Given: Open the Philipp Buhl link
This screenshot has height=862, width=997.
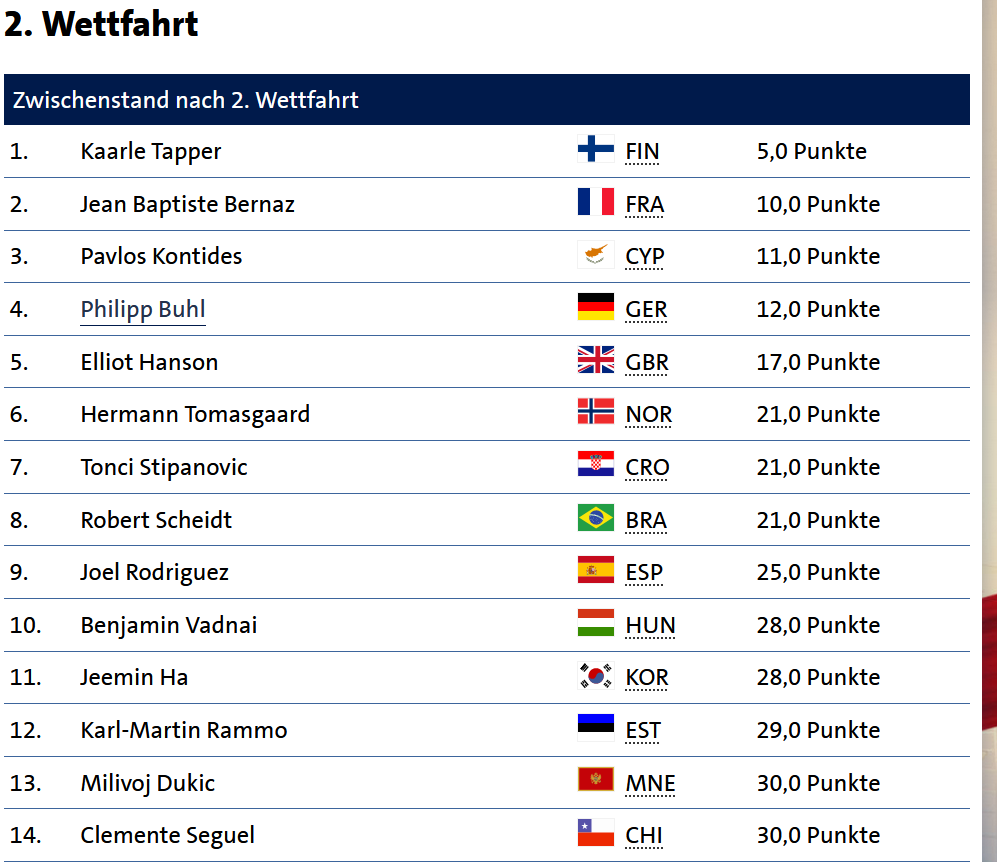Looking at the screenshot, I should coord(143,310).
